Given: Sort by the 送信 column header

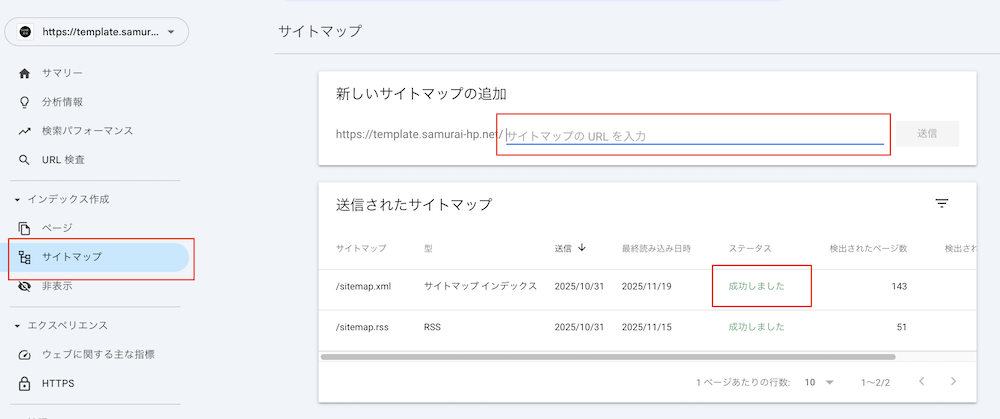Looking at the screenshot, I should tap(563, 248).
